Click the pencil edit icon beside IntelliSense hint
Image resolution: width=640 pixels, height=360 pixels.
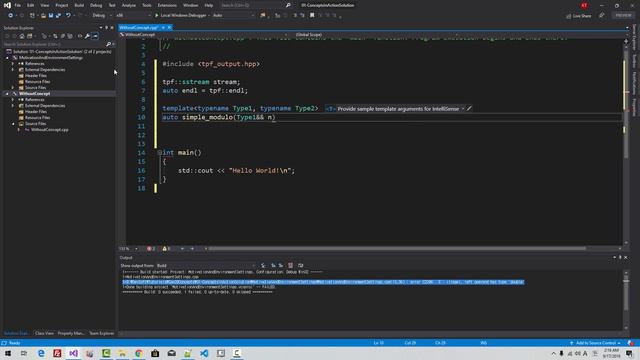tap(469, 109)
